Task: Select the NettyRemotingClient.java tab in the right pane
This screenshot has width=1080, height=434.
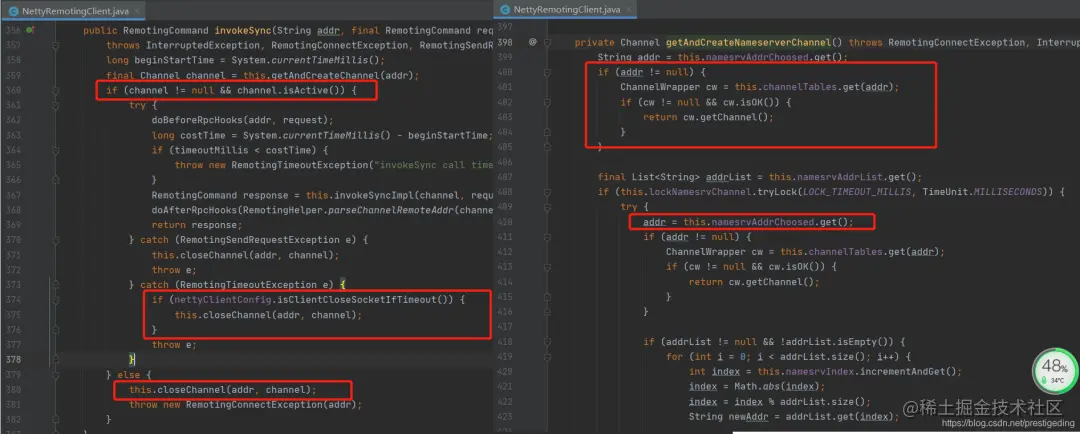Action: pyautogui.click(x=565, y=9)
